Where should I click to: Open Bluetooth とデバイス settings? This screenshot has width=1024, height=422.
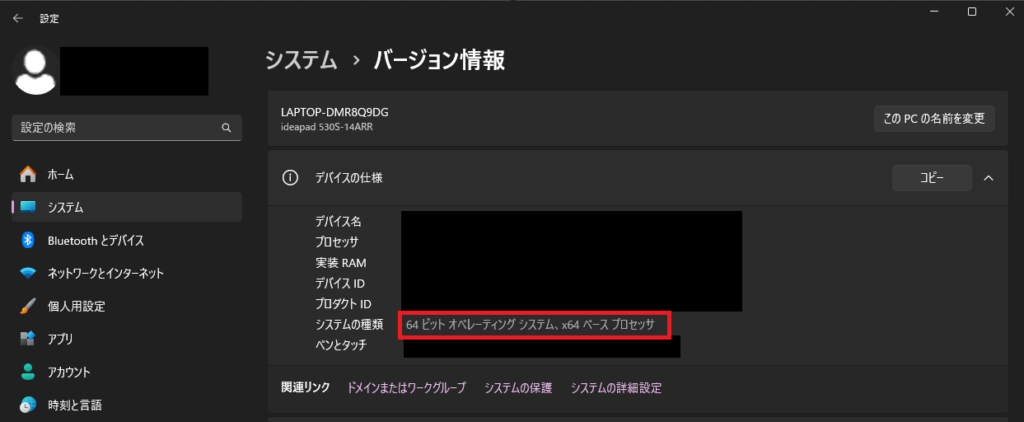coord(127,240)
